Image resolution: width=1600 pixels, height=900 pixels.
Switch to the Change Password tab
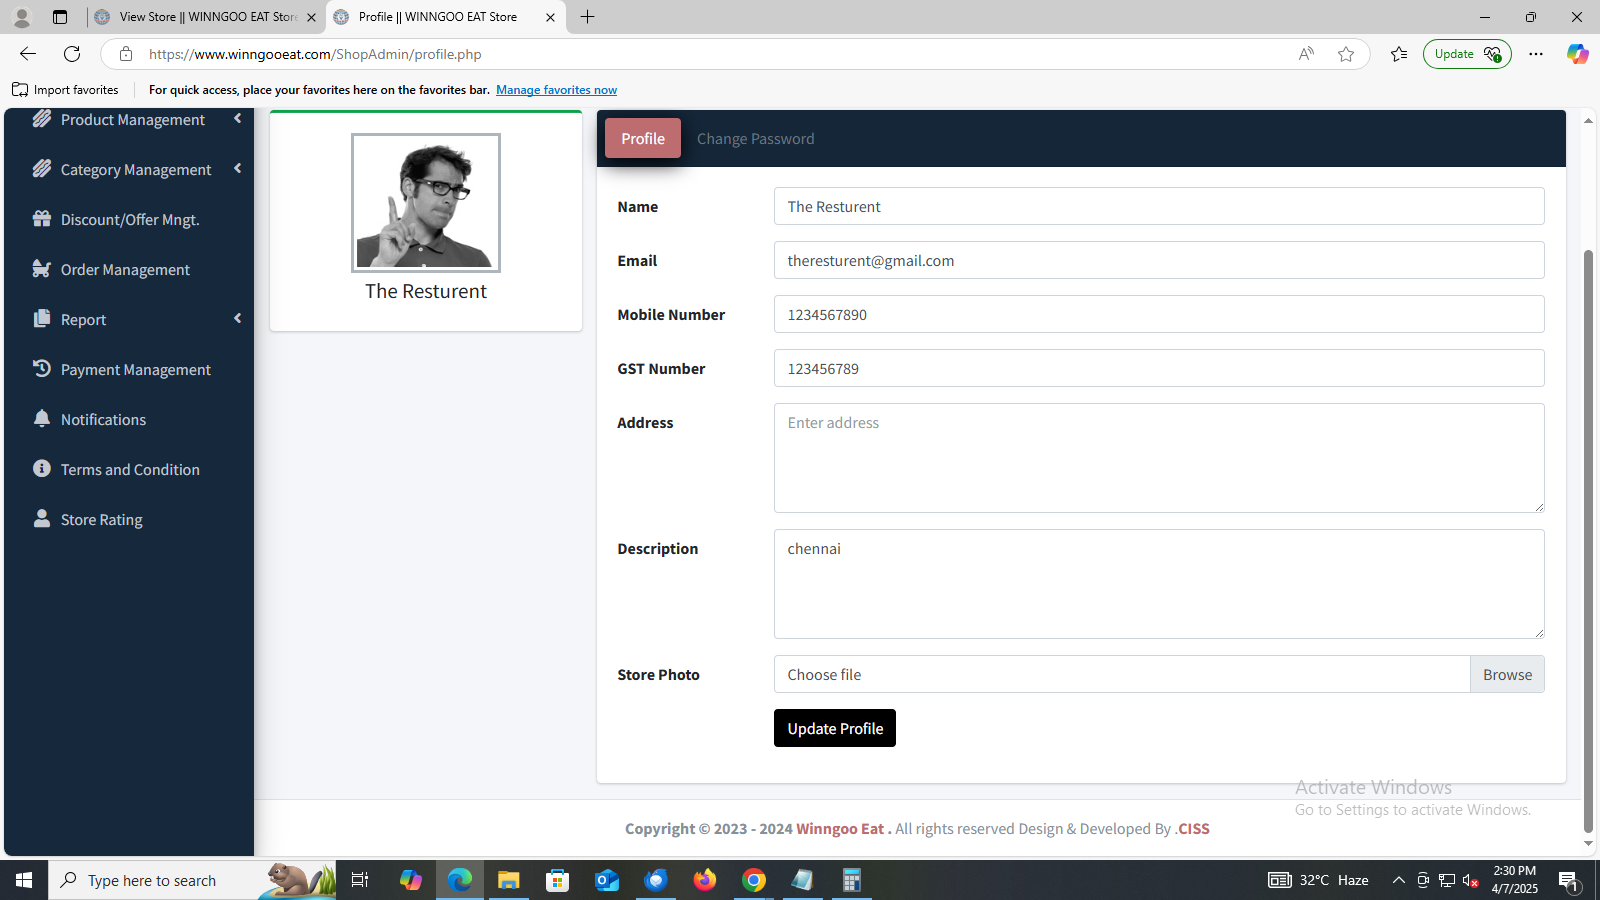point(755,139)
